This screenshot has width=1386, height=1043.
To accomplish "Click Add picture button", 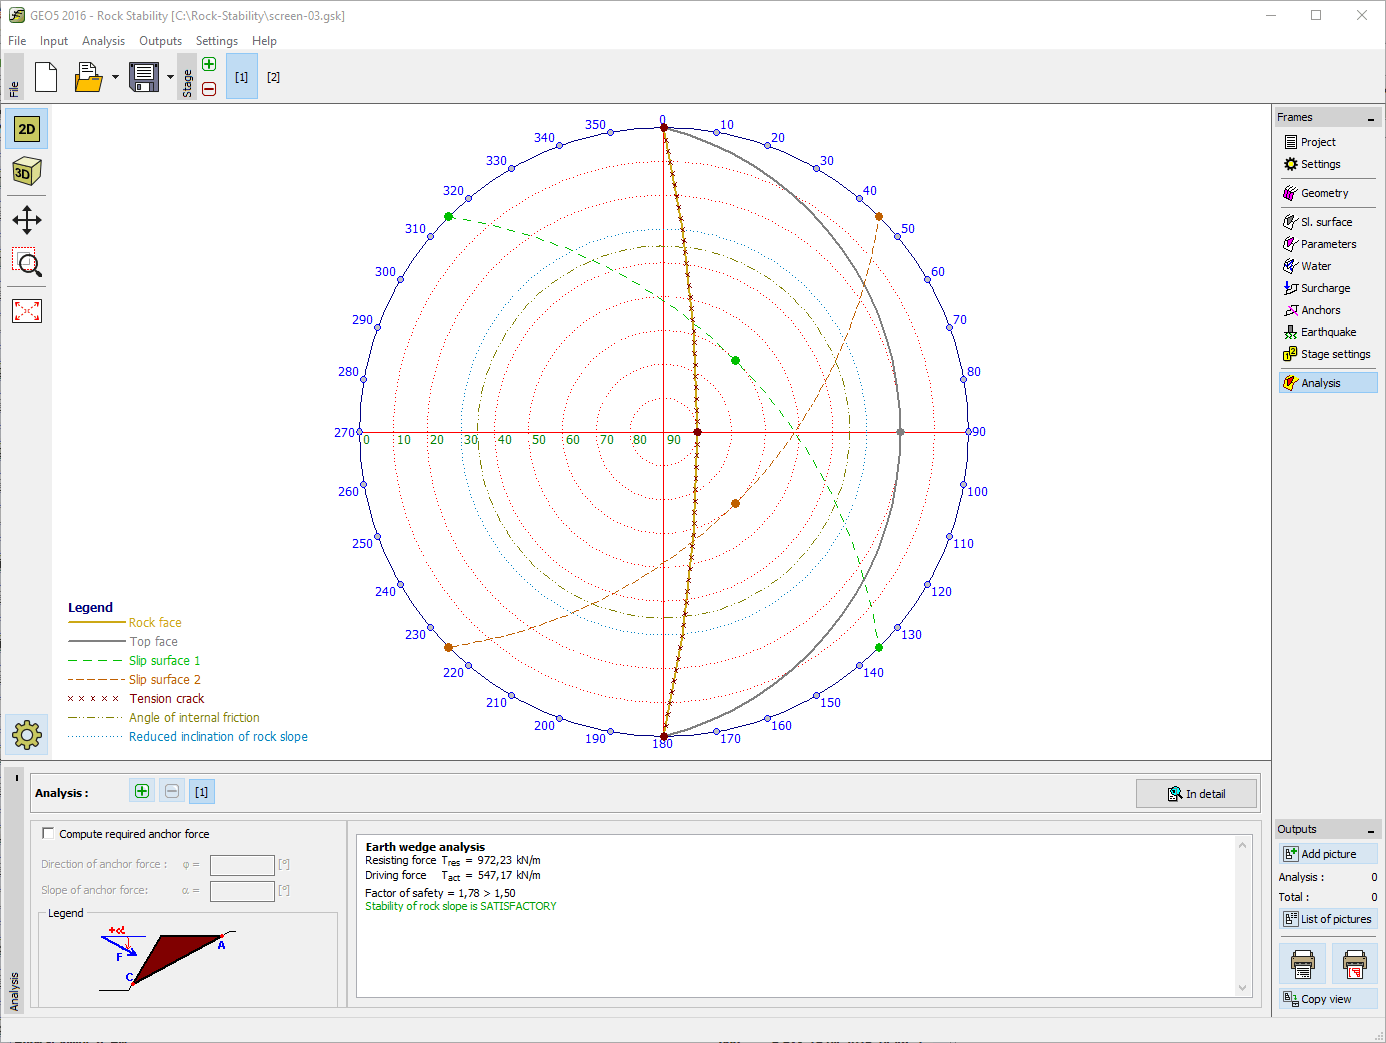I will coord(1327,854).
